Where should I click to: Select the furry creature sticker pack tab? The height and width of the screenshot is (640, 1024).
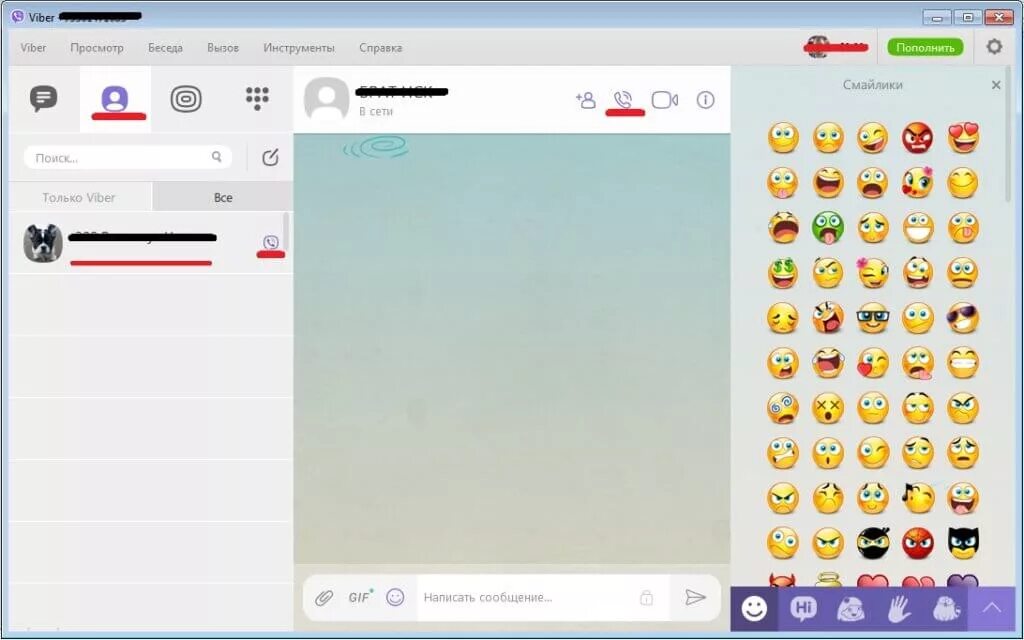click(946, 609)
